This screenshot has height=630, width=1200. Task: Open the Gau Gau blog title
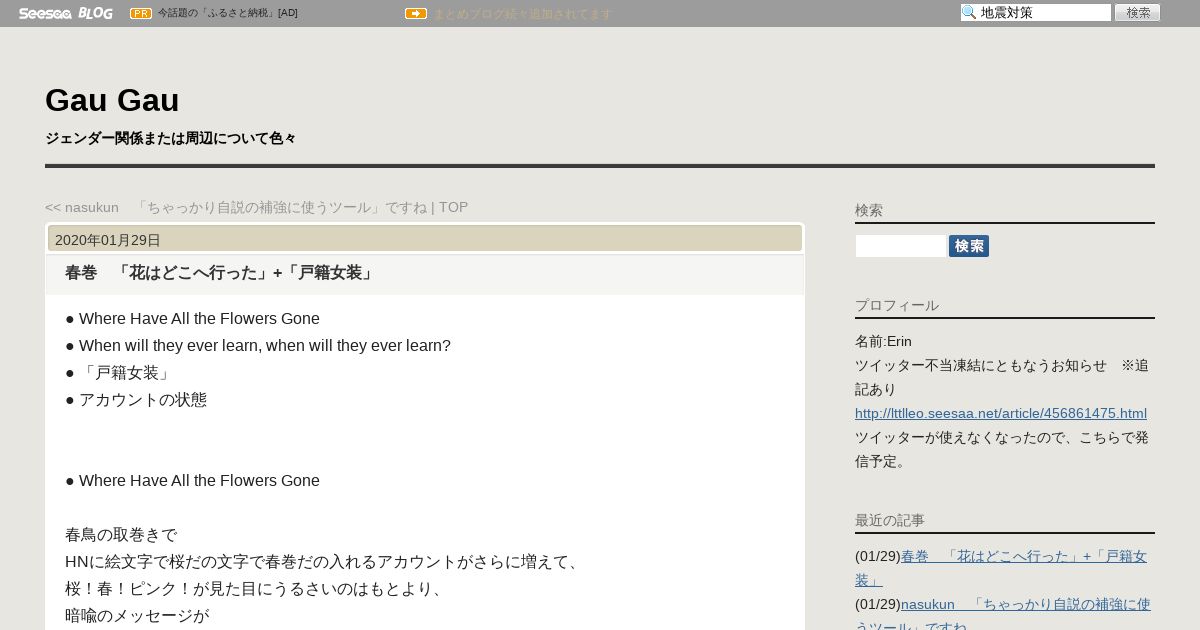click(112, 100)
